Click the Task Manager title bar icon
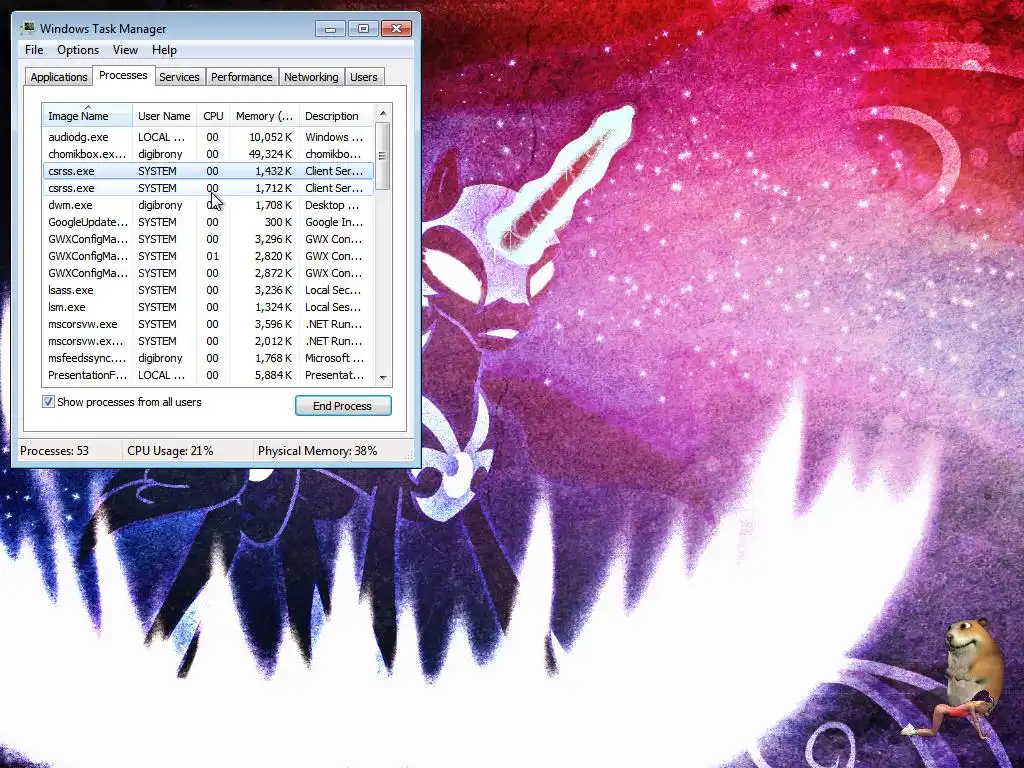The height and width of the screenshot is (768, 1024). click(27, 28)
